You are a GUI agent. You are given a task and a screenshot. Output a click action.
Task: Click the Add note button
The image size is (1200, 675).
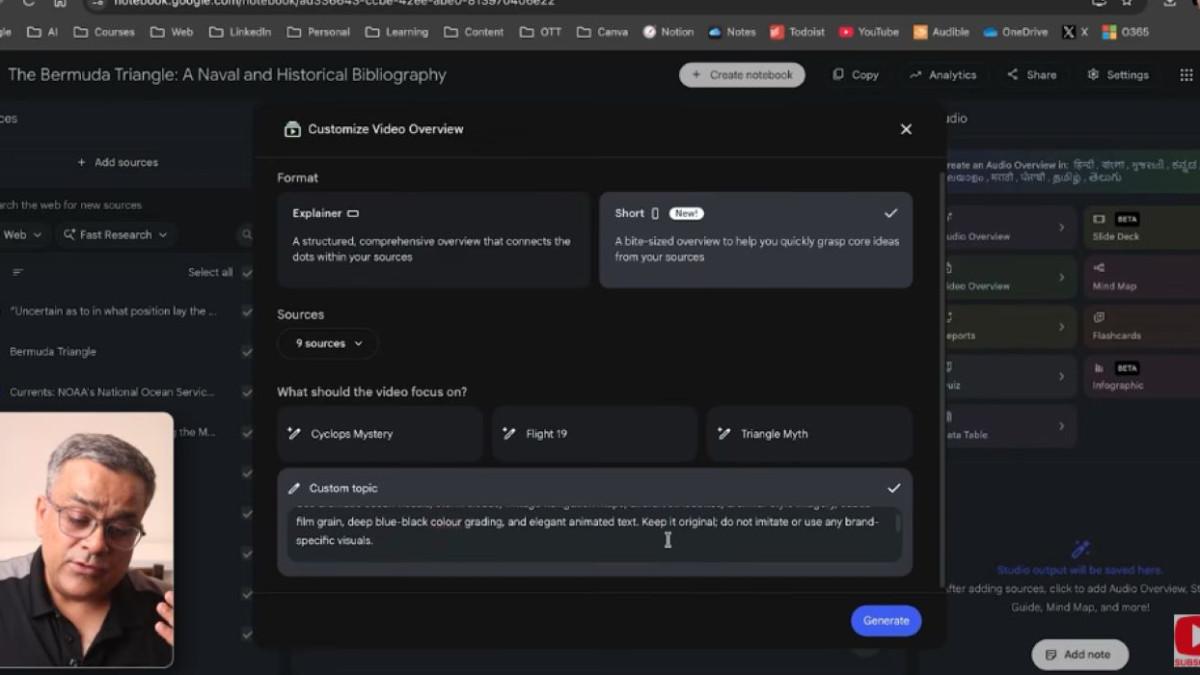[1079, 655]
